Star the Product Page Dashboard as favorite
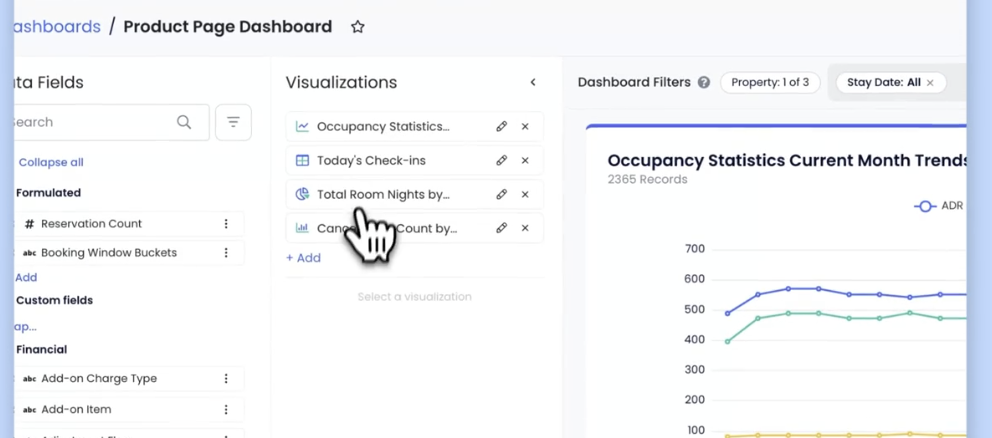 tap(357, 27)
